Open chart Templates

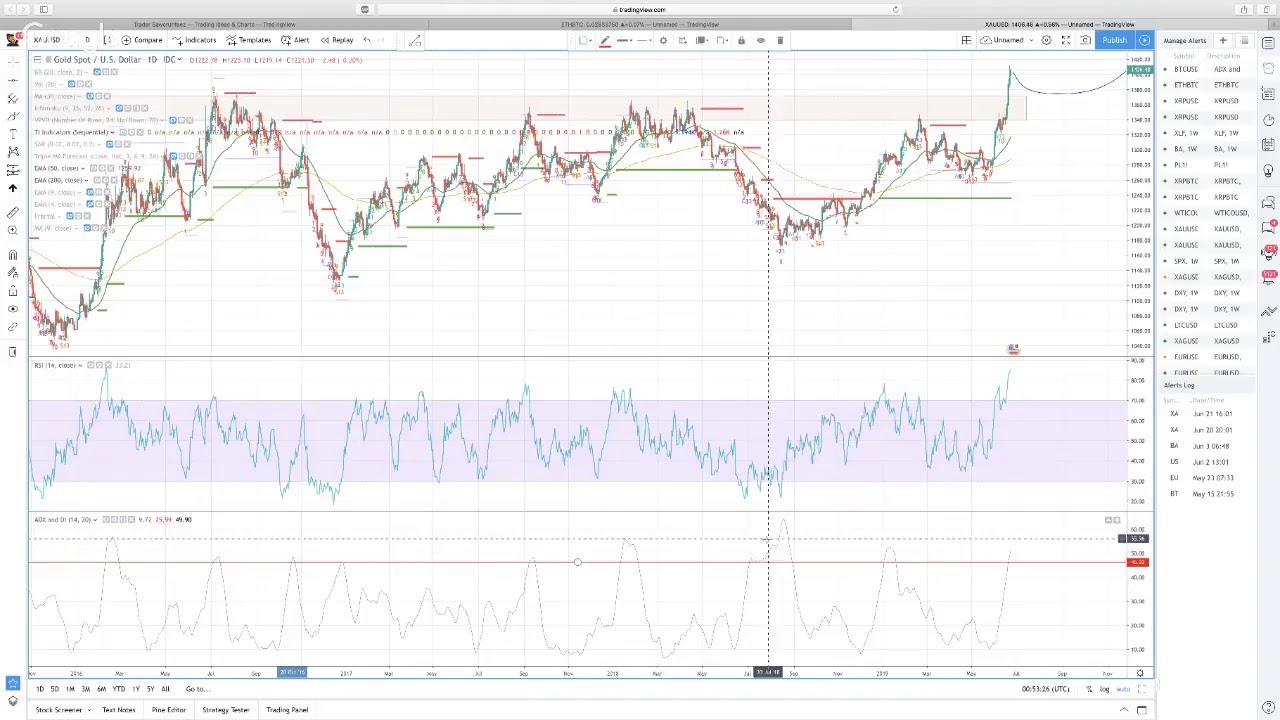coord(249,40)
